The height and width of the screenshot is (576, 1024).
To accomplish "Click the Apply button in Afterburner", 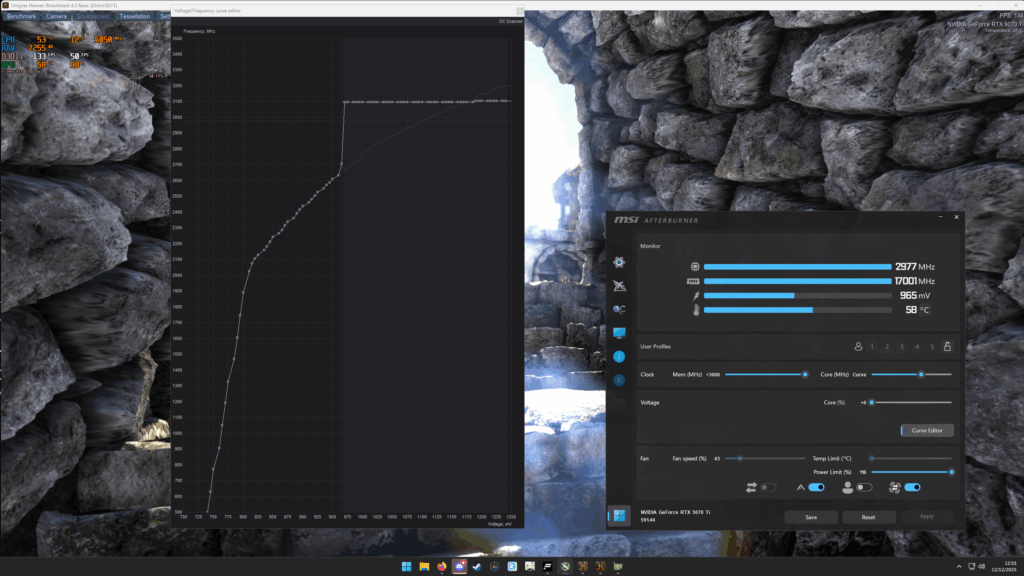I will pyautogui.click(x=927, y=517).
